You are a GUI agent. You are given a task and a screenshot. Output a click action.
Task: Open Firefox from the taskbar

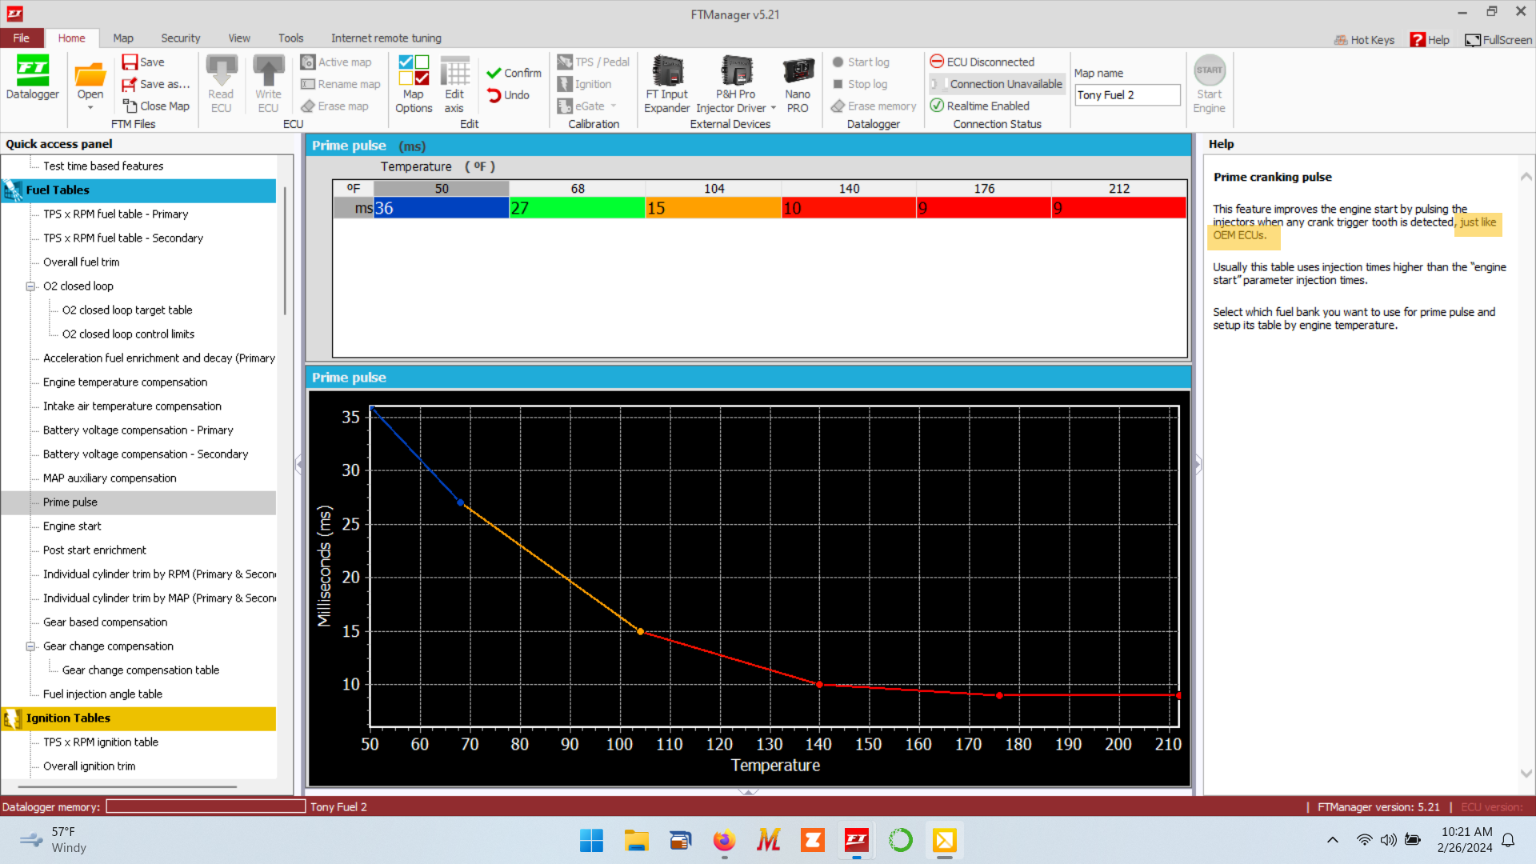[x=724, y=840]
